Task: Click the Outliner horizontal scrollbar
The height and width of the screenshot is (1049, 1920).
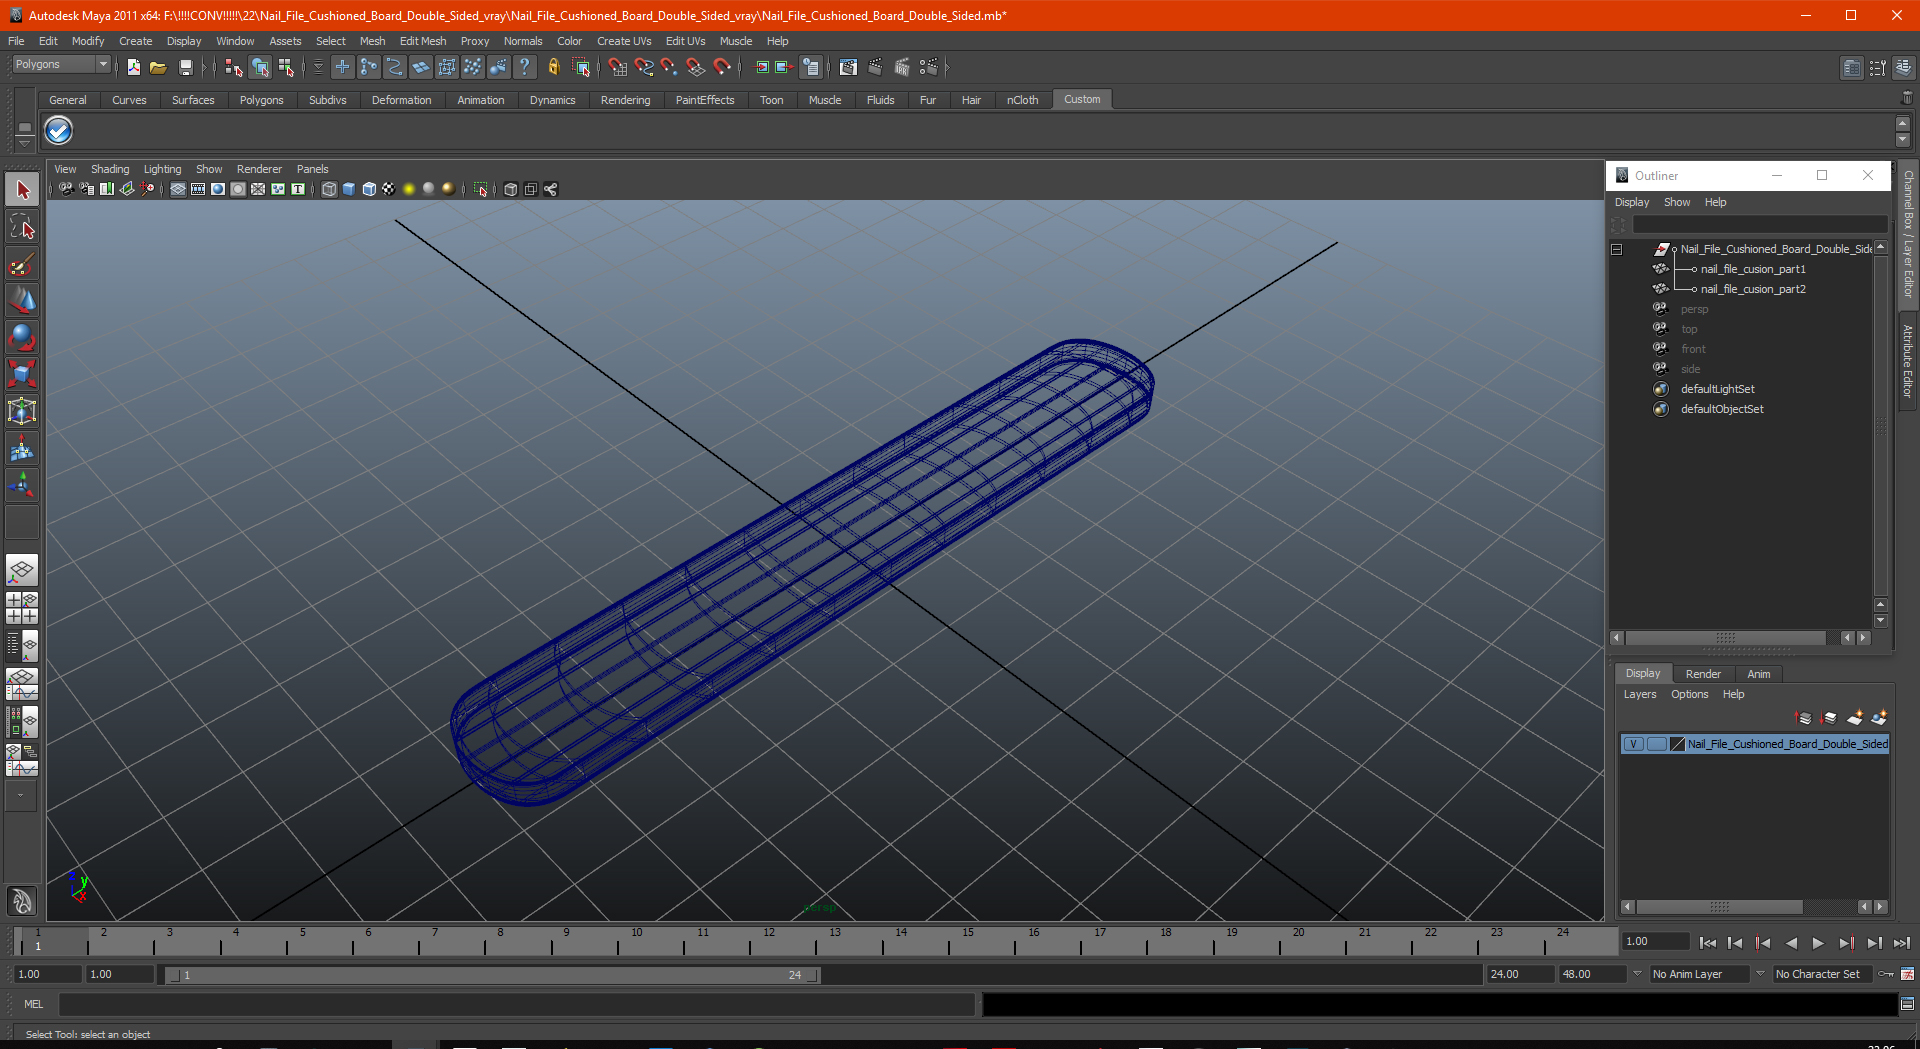Action: pyautogui.click(x=1725, y=638)
